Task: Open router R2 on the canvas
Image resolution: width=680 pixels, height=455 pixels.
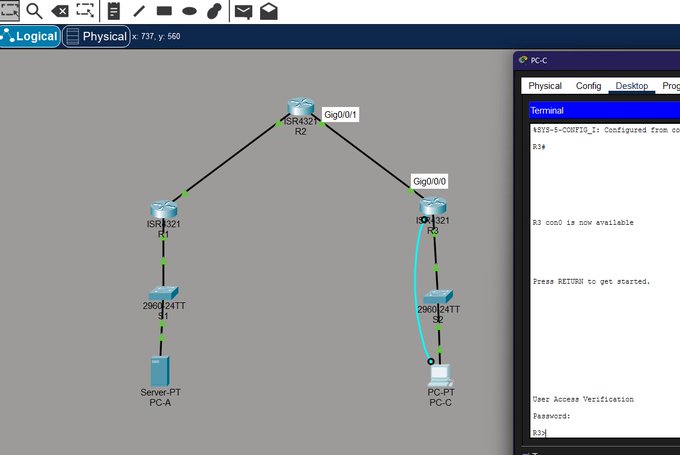Action: pyautogui.click(x=301, y=107)
